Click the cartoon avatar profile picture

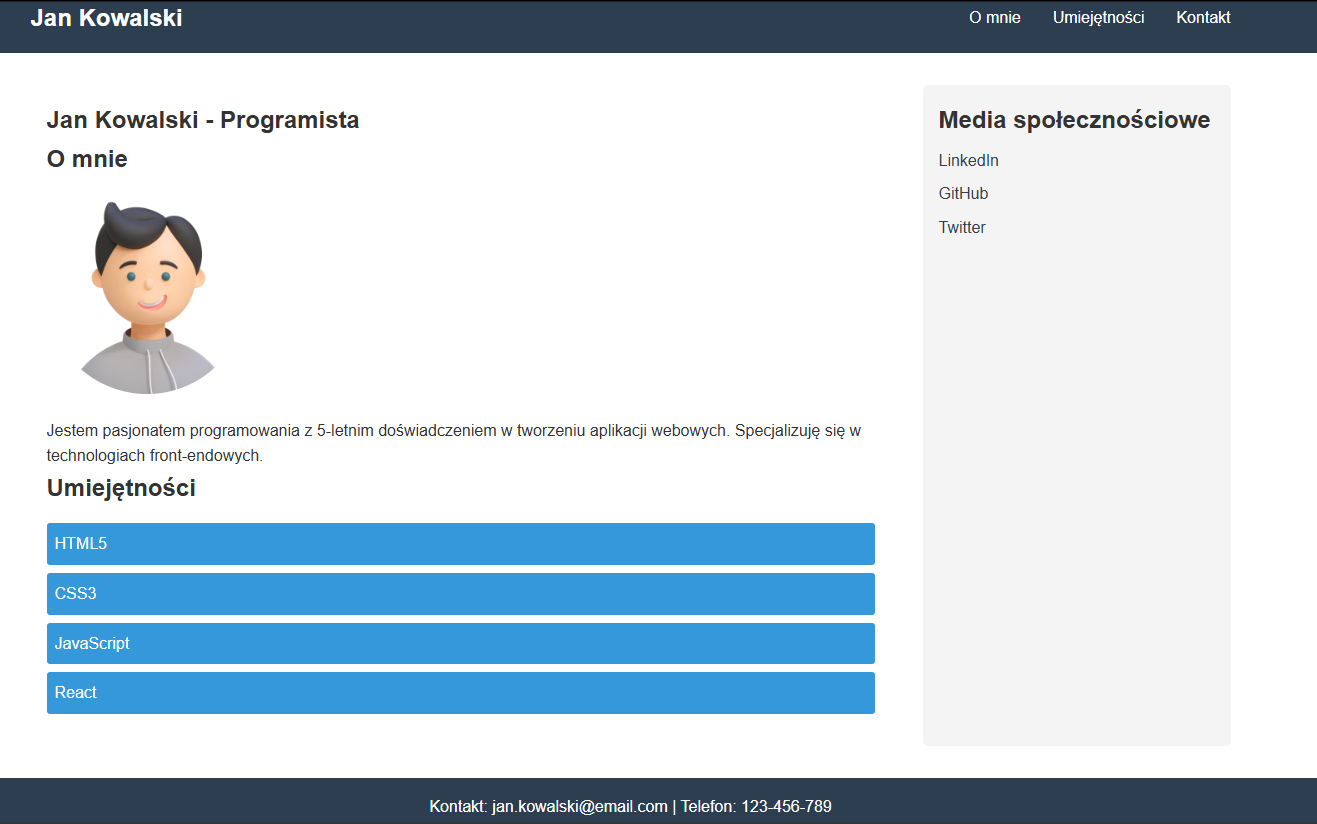point(148,297)
